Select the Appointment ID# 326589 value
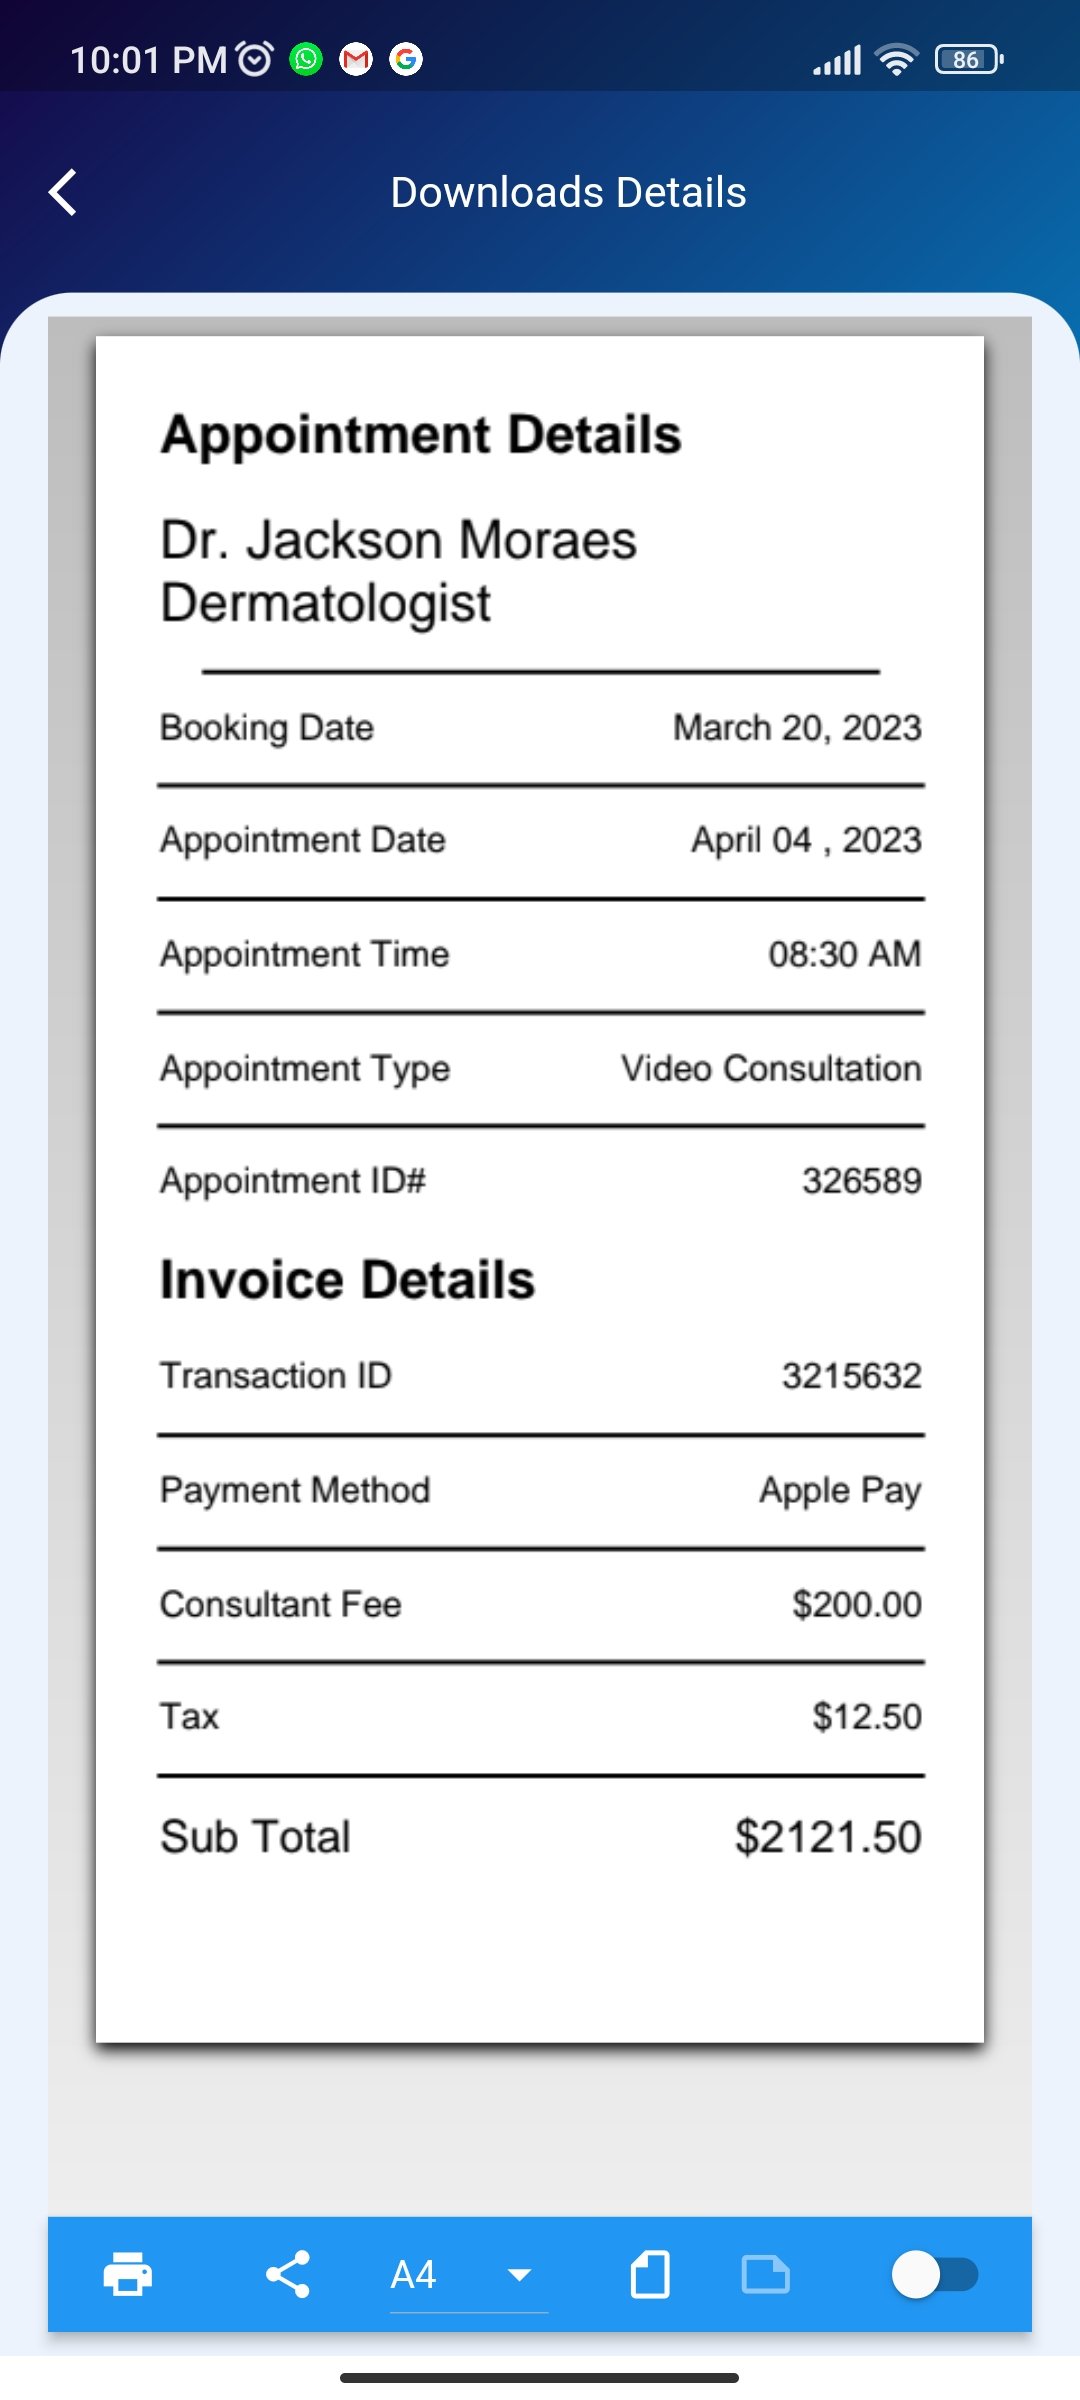The height and width of the screenshot is (2400, 1080). pos(862,1181)
